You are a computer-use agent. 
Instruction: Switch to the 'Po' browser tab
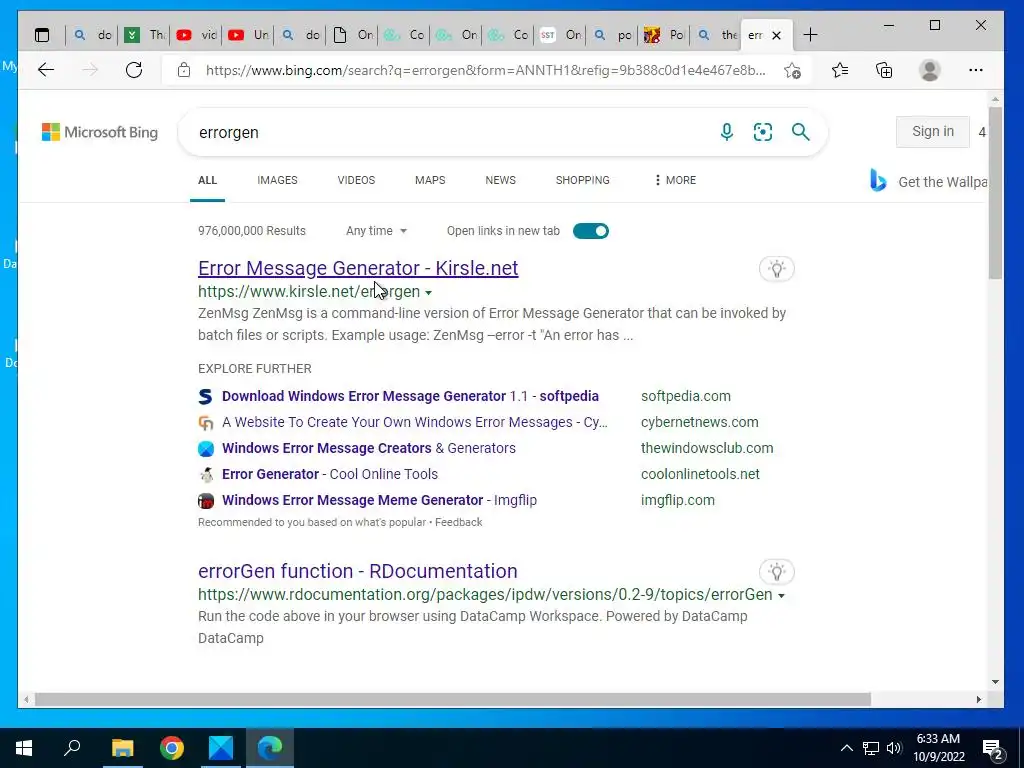click(x=664, y=35)
